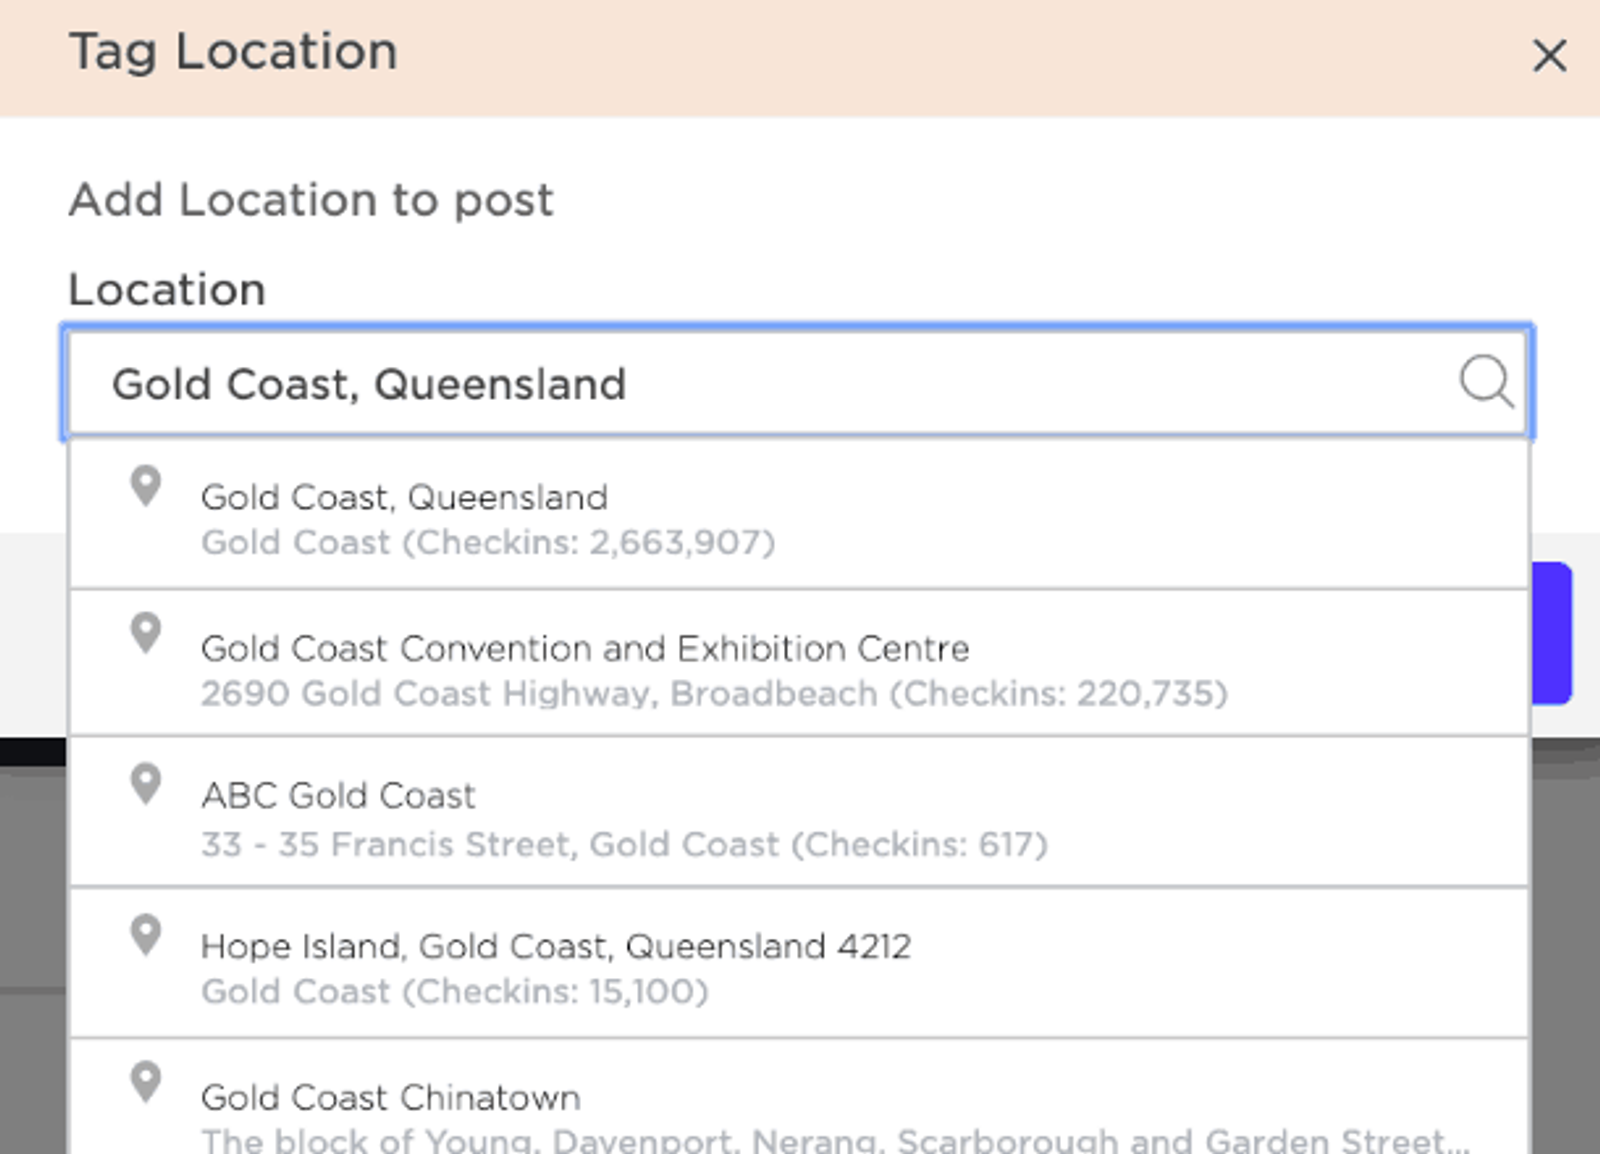Click the Tag Location header title
The width and height of the screenshot is (1600, 1154).
233,53
